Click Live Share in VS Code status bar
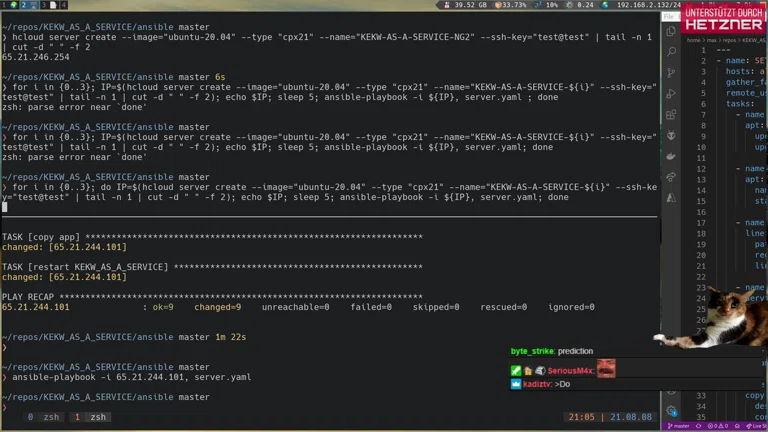The width and height of the screenshot is (768, 432). point(757,426)
